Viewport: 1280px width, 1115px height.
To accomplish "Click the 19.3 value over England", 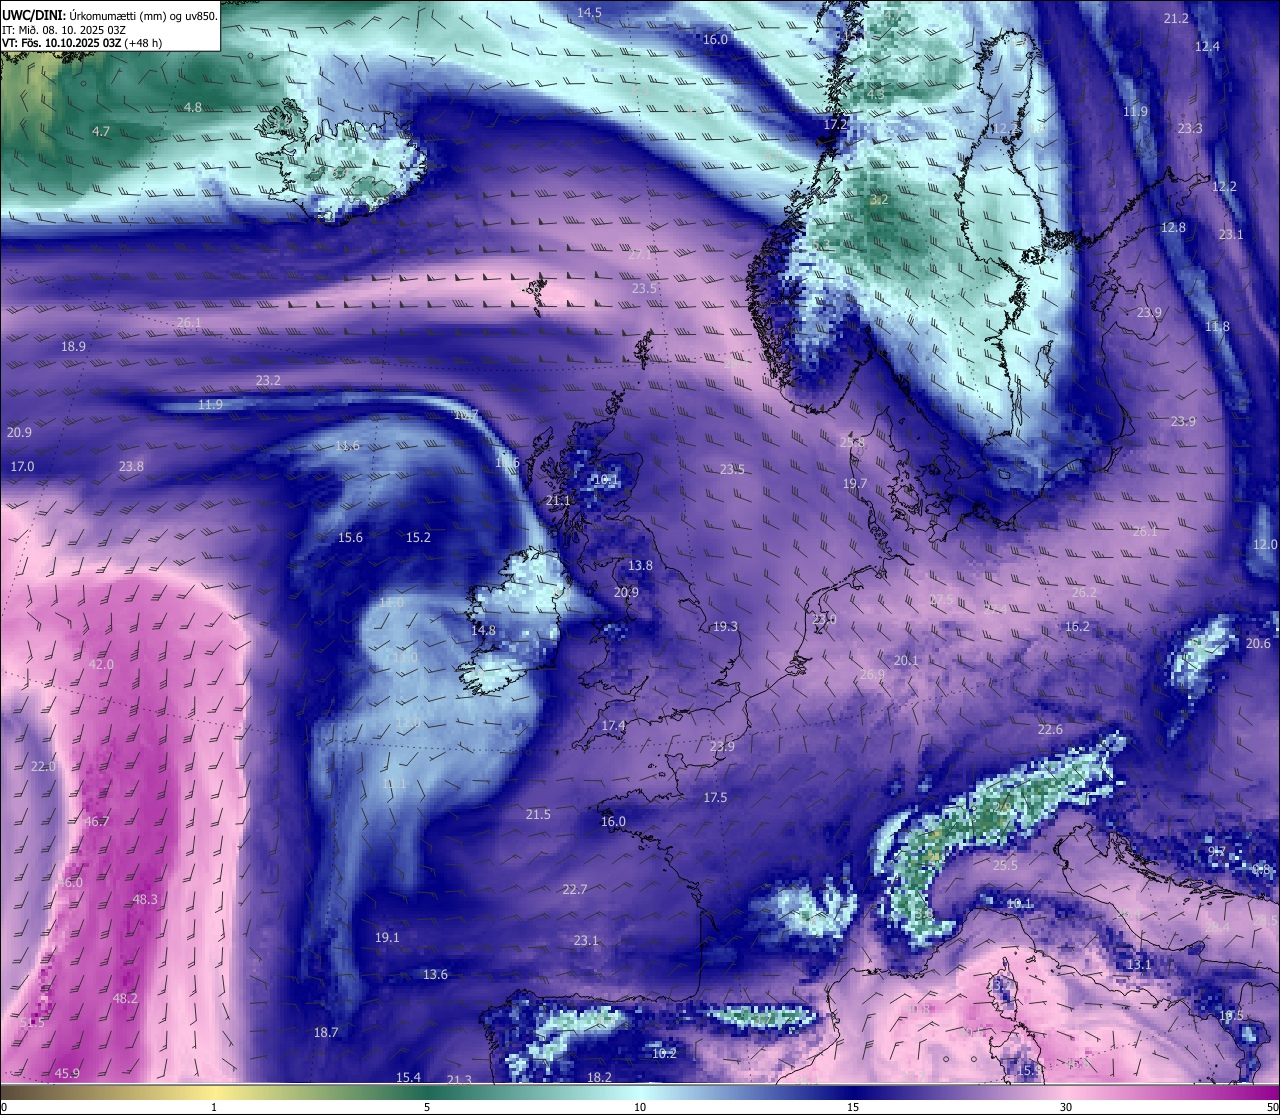I will click(x=725, y=626).
